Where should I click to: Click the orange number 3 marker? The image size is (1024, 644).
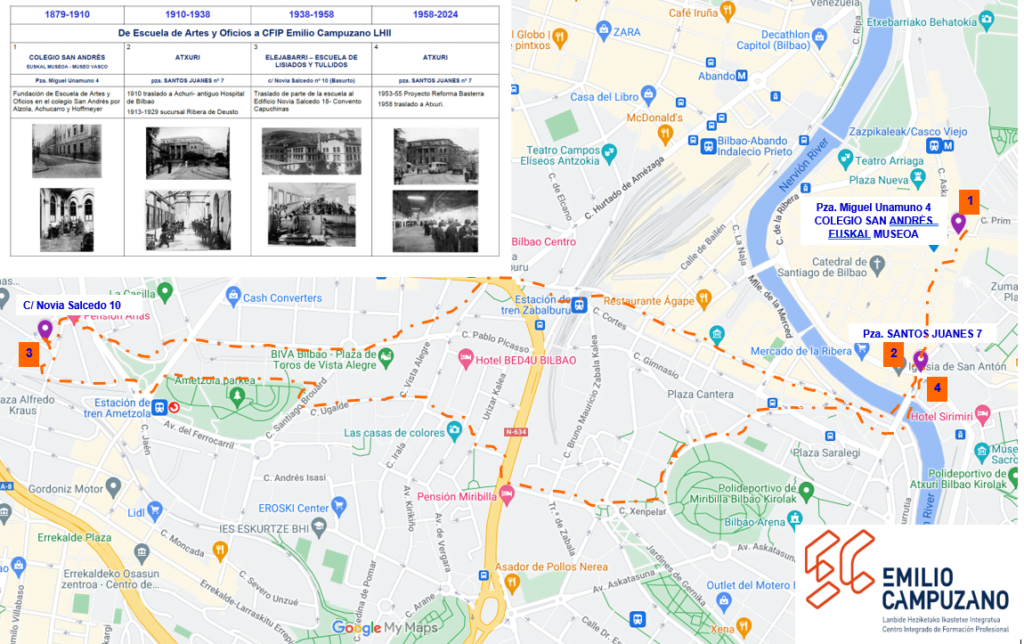coord(29,353)
